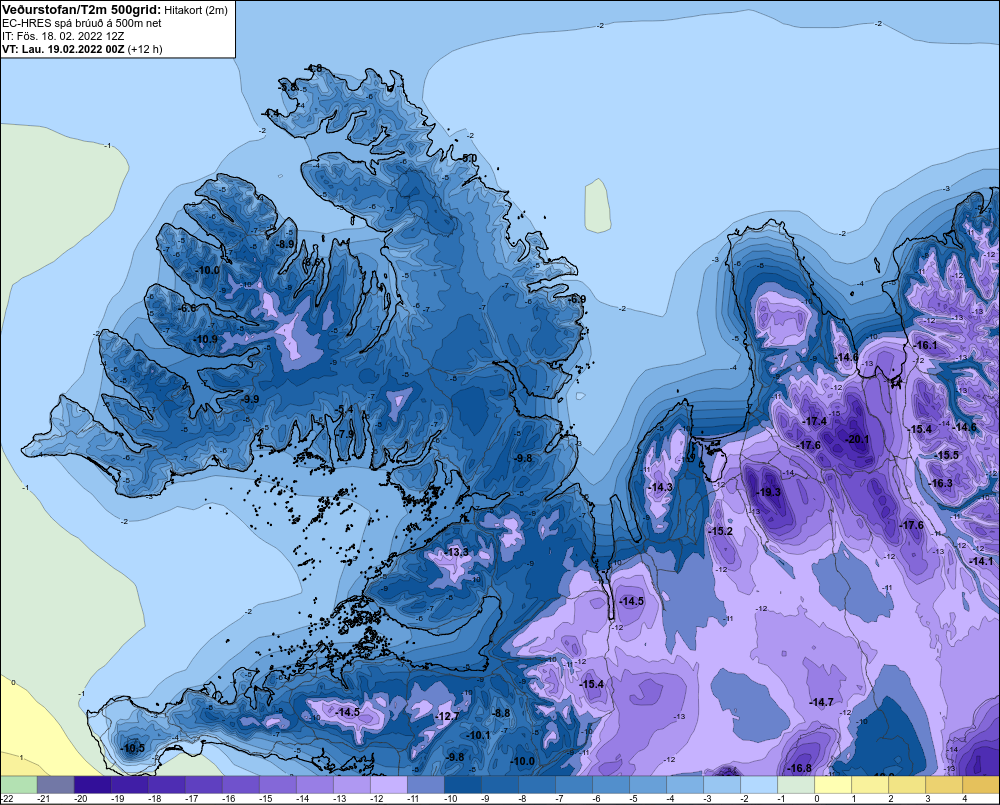Select the -8.8 temperature label
The width and height of the screenshot is (1000, 805).
[x=501, y=713]
